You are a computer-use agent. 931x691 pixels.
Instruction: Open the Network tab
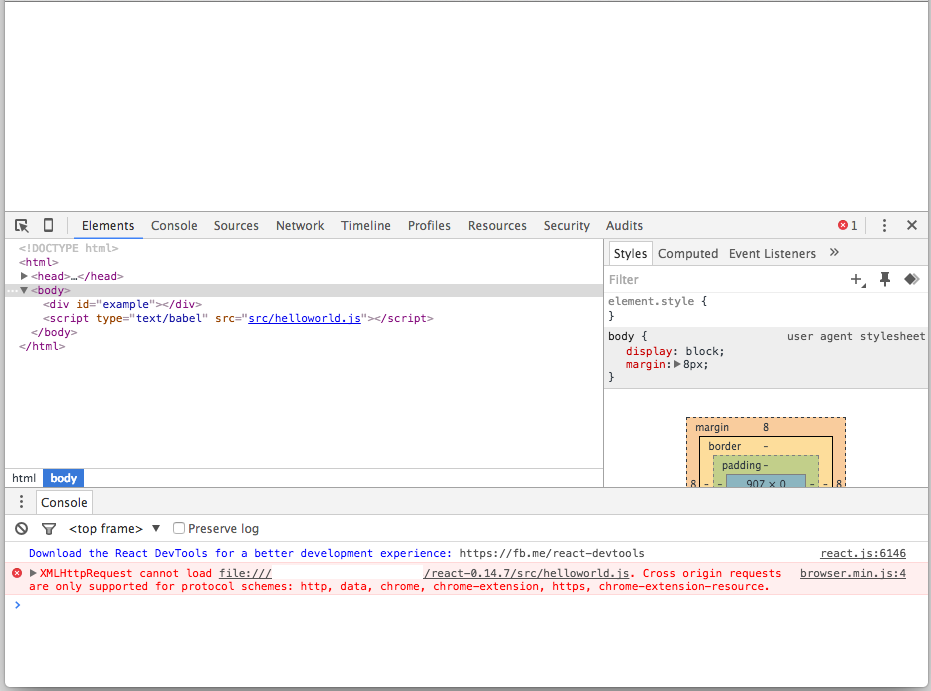[x=300, y=226]
